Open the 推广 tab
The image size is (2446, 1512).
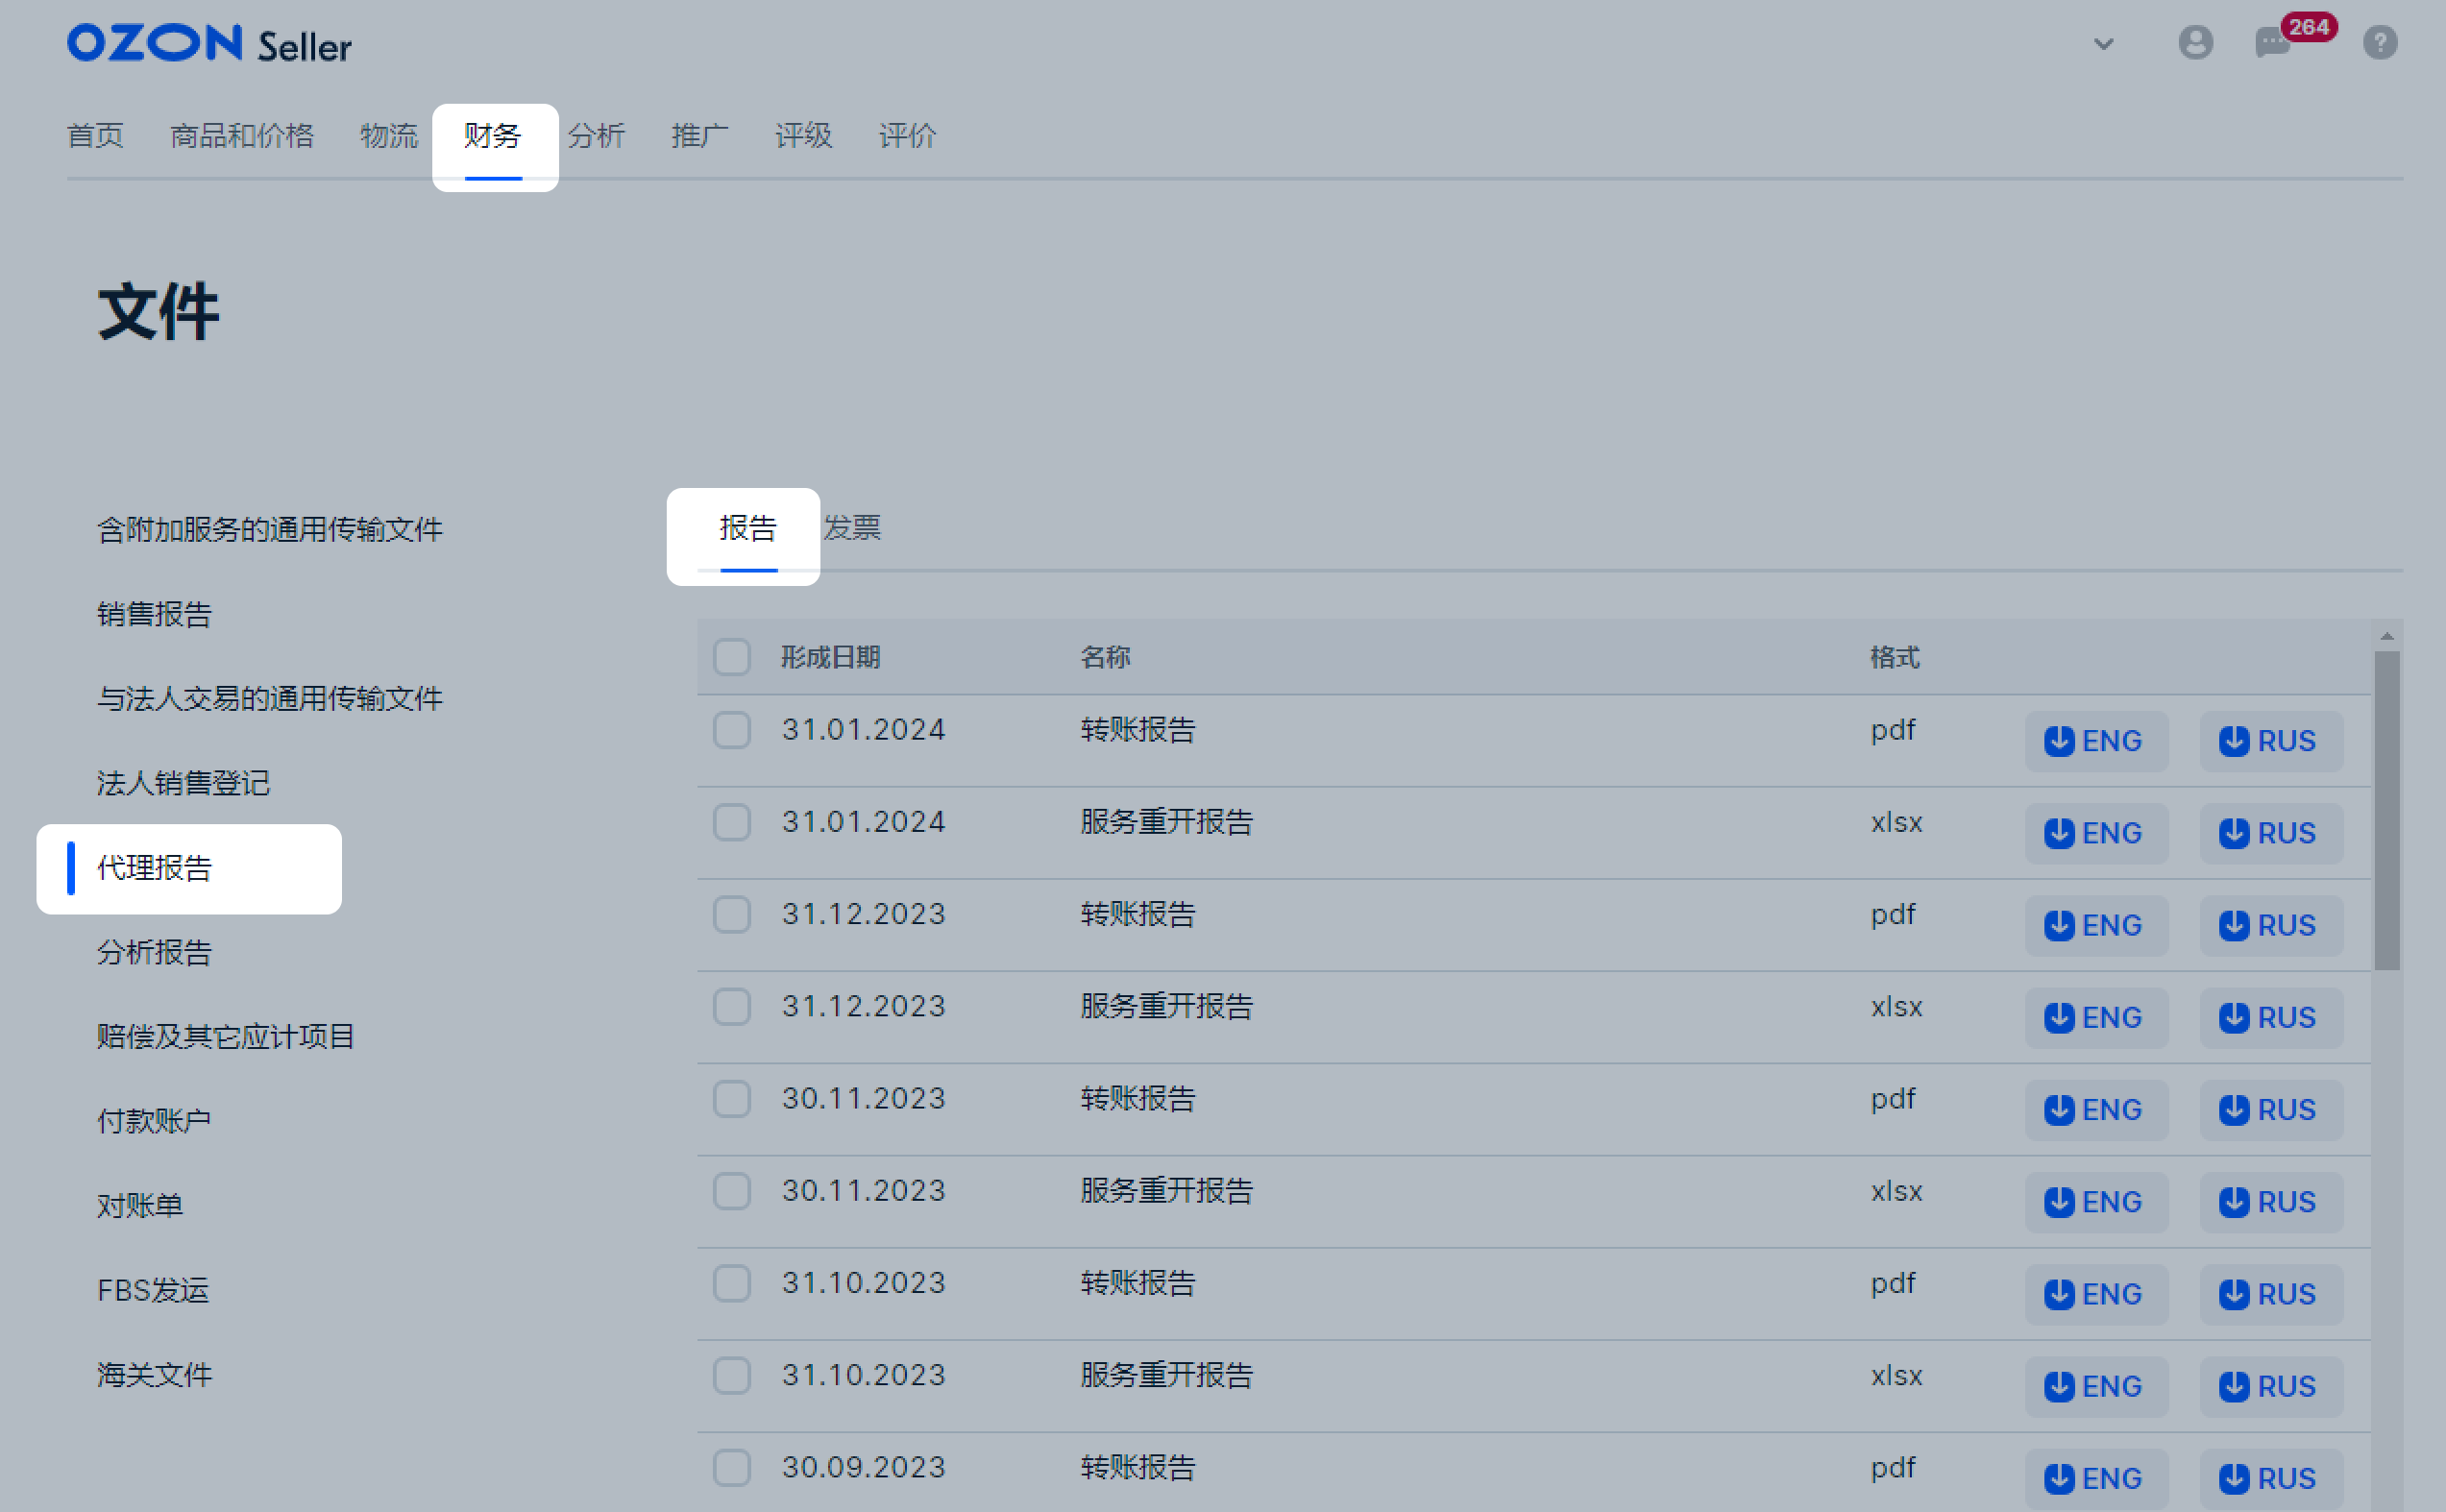pyautogui.click(x=700, y=135)
